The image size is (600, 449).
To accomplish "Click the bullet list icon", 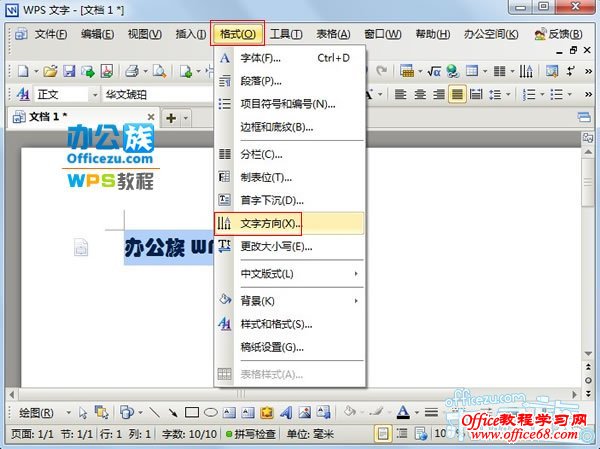I will [556, 94].
